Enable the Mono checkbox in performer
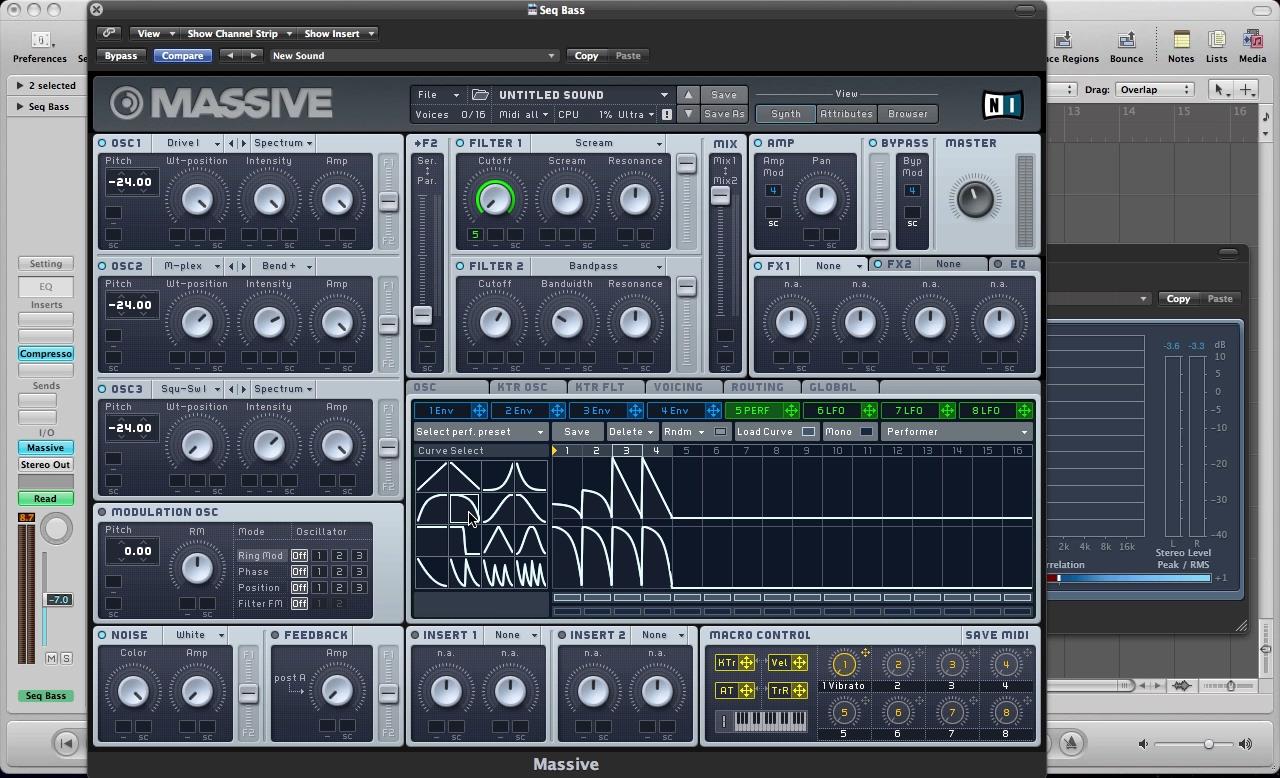The image size is (1280, 778). point(866,432)
